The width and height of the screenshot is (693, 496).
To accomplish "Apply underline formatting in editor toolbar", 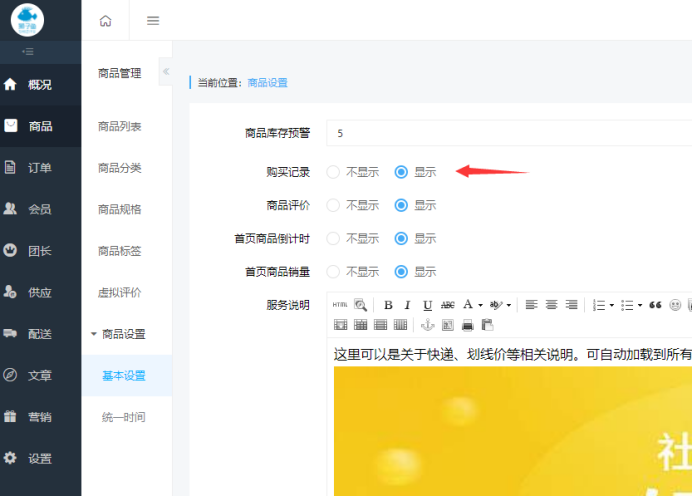I will pos(427,305).
